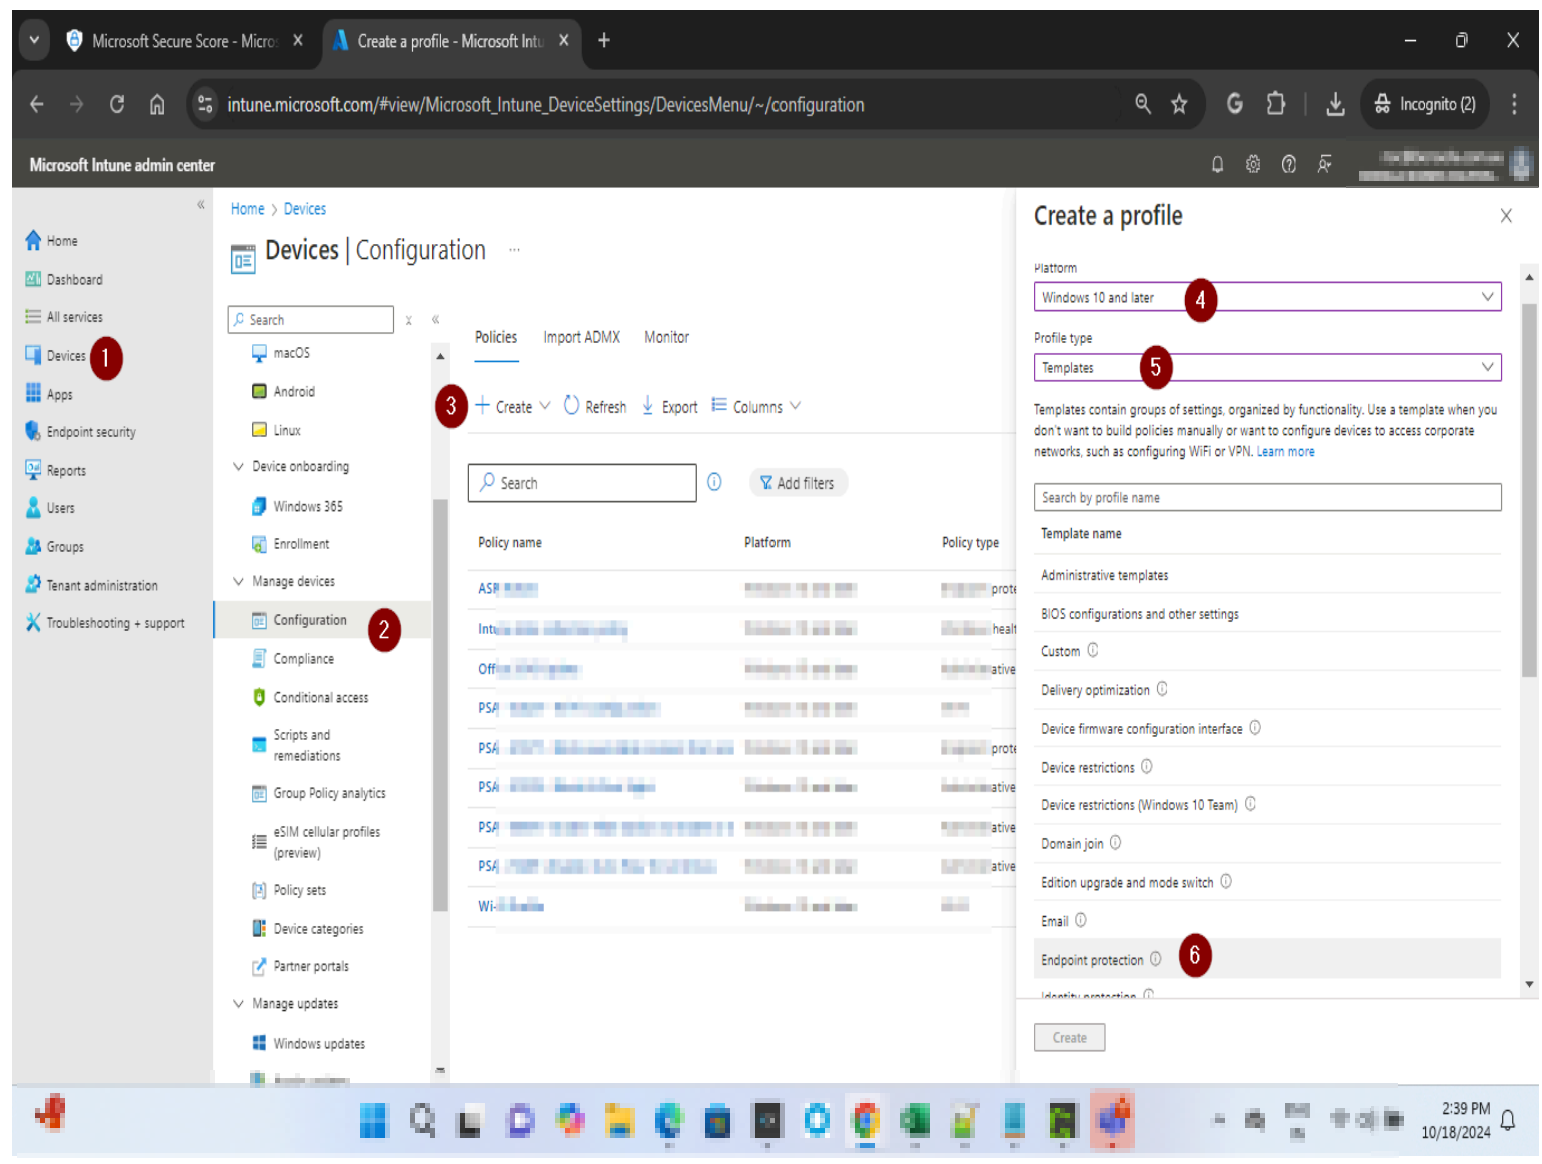Viewport: 1542px width, 1164px height.
Task: Open the Columns dropdown
Action: tap(756, 406)
